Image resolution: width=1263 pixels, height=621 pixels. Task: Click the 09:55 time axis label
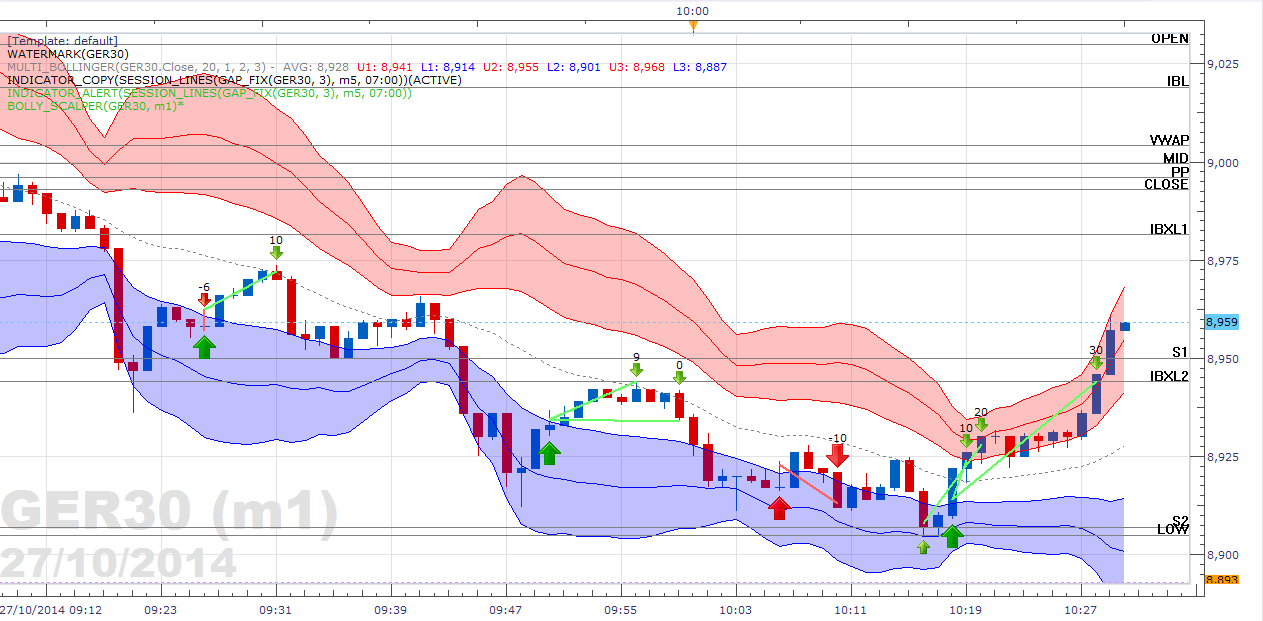pos(621,609)
